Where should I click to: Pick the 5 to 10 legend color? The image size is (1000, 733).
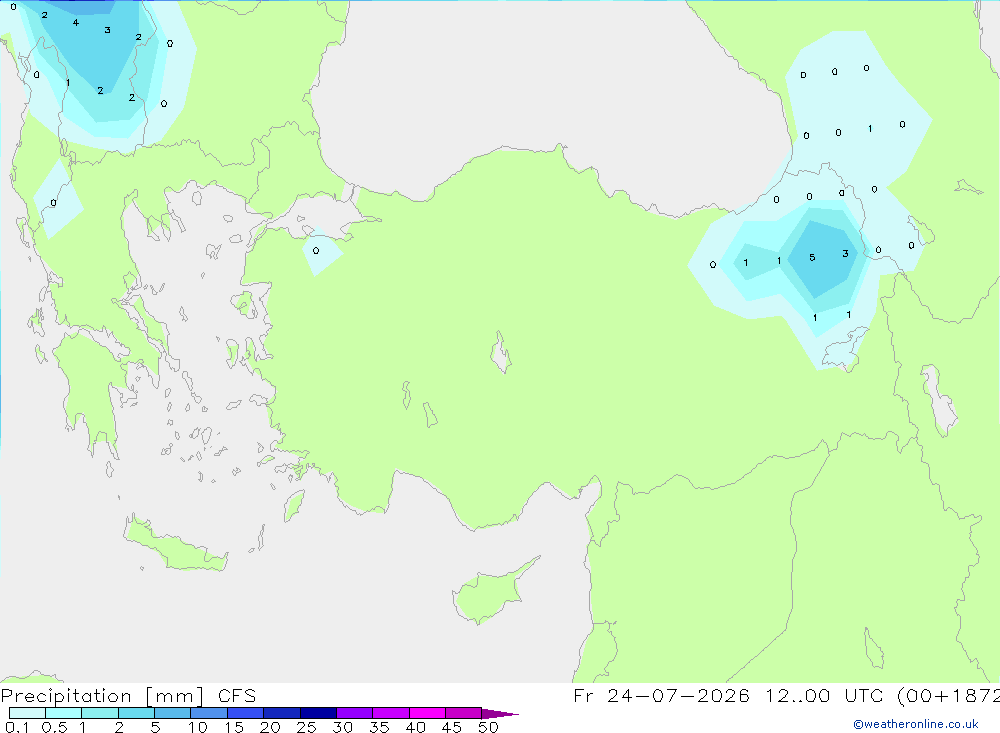click(x=173, y=713)
